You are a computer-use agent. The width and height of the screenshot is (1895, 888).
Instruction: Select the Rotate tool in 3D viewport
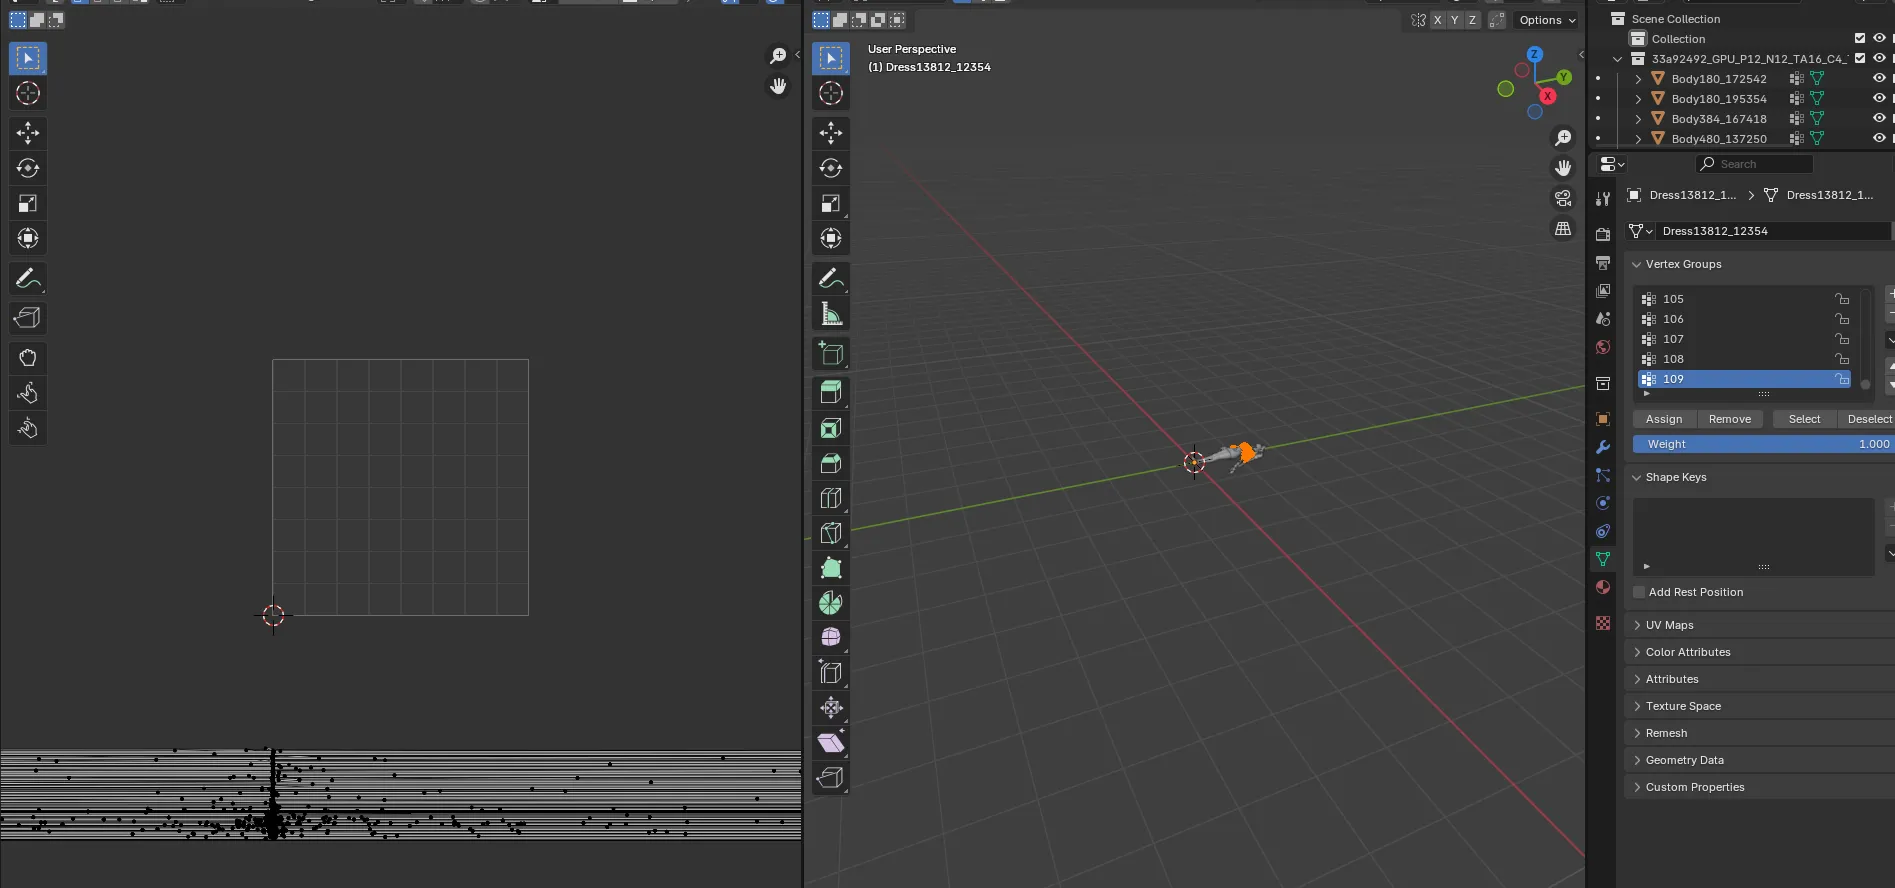pos(831,168)
